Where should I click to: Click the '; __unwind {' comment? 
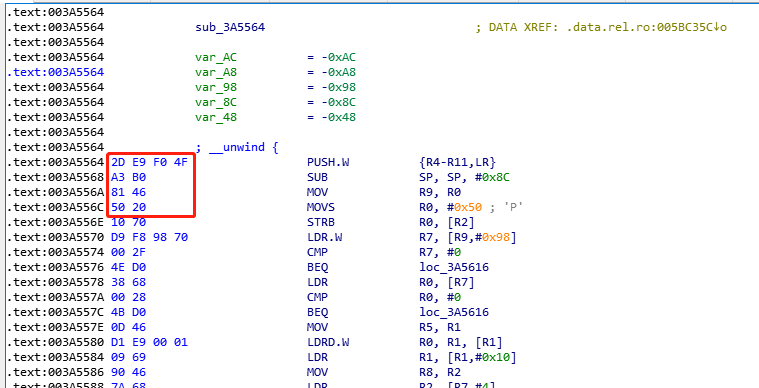tap(237, 148)
